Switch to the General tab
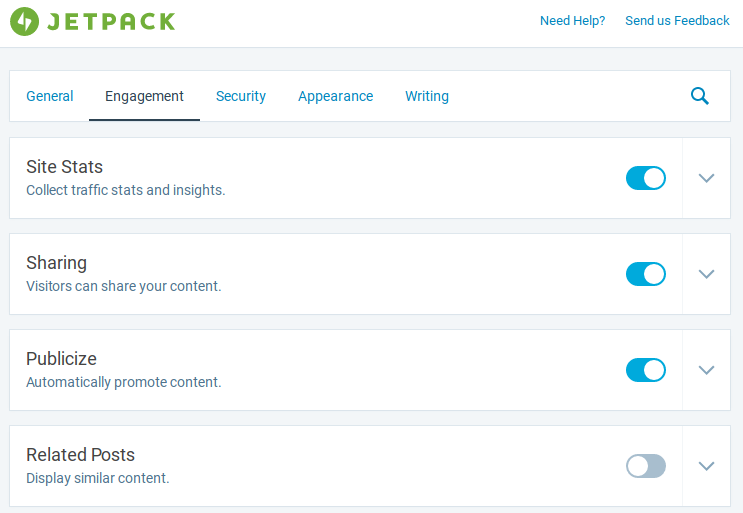The width and height of the screenshot is (743, 513). 50,96
